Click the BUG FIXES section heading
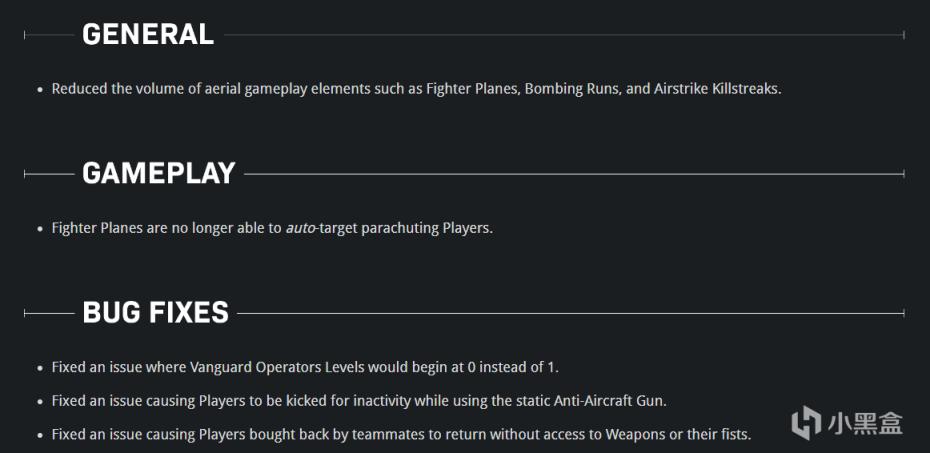The width and height of the screenshot is (930, 453). (155, 312)
